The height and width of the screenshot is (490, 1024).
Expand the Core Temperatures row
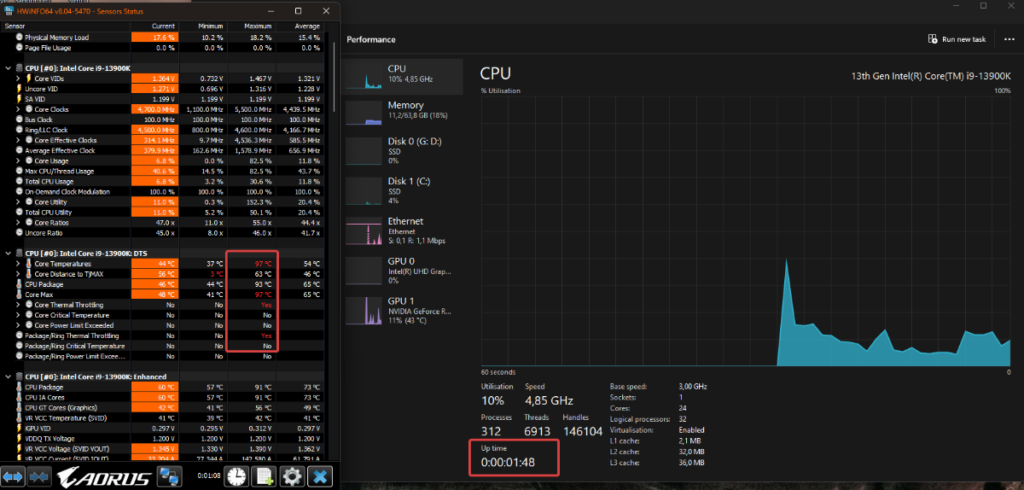(18, 263)
